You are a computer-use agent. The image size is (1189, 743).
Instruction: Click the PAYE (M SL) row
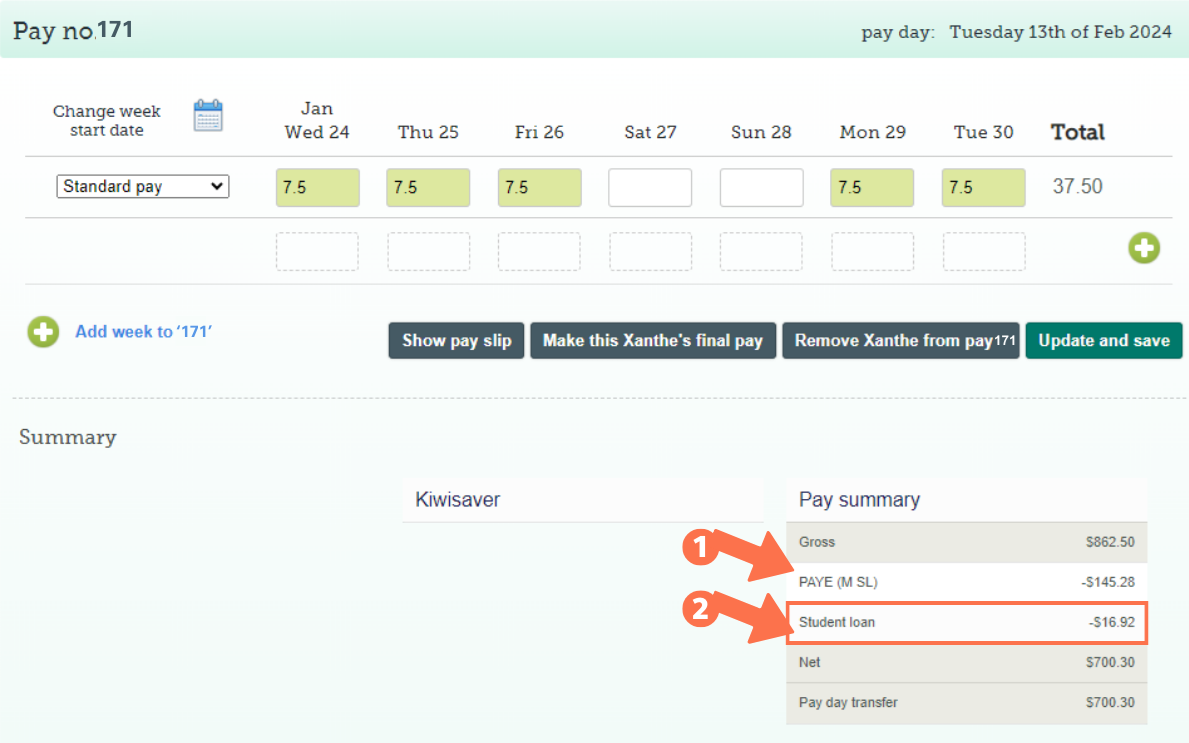[966, 582]
